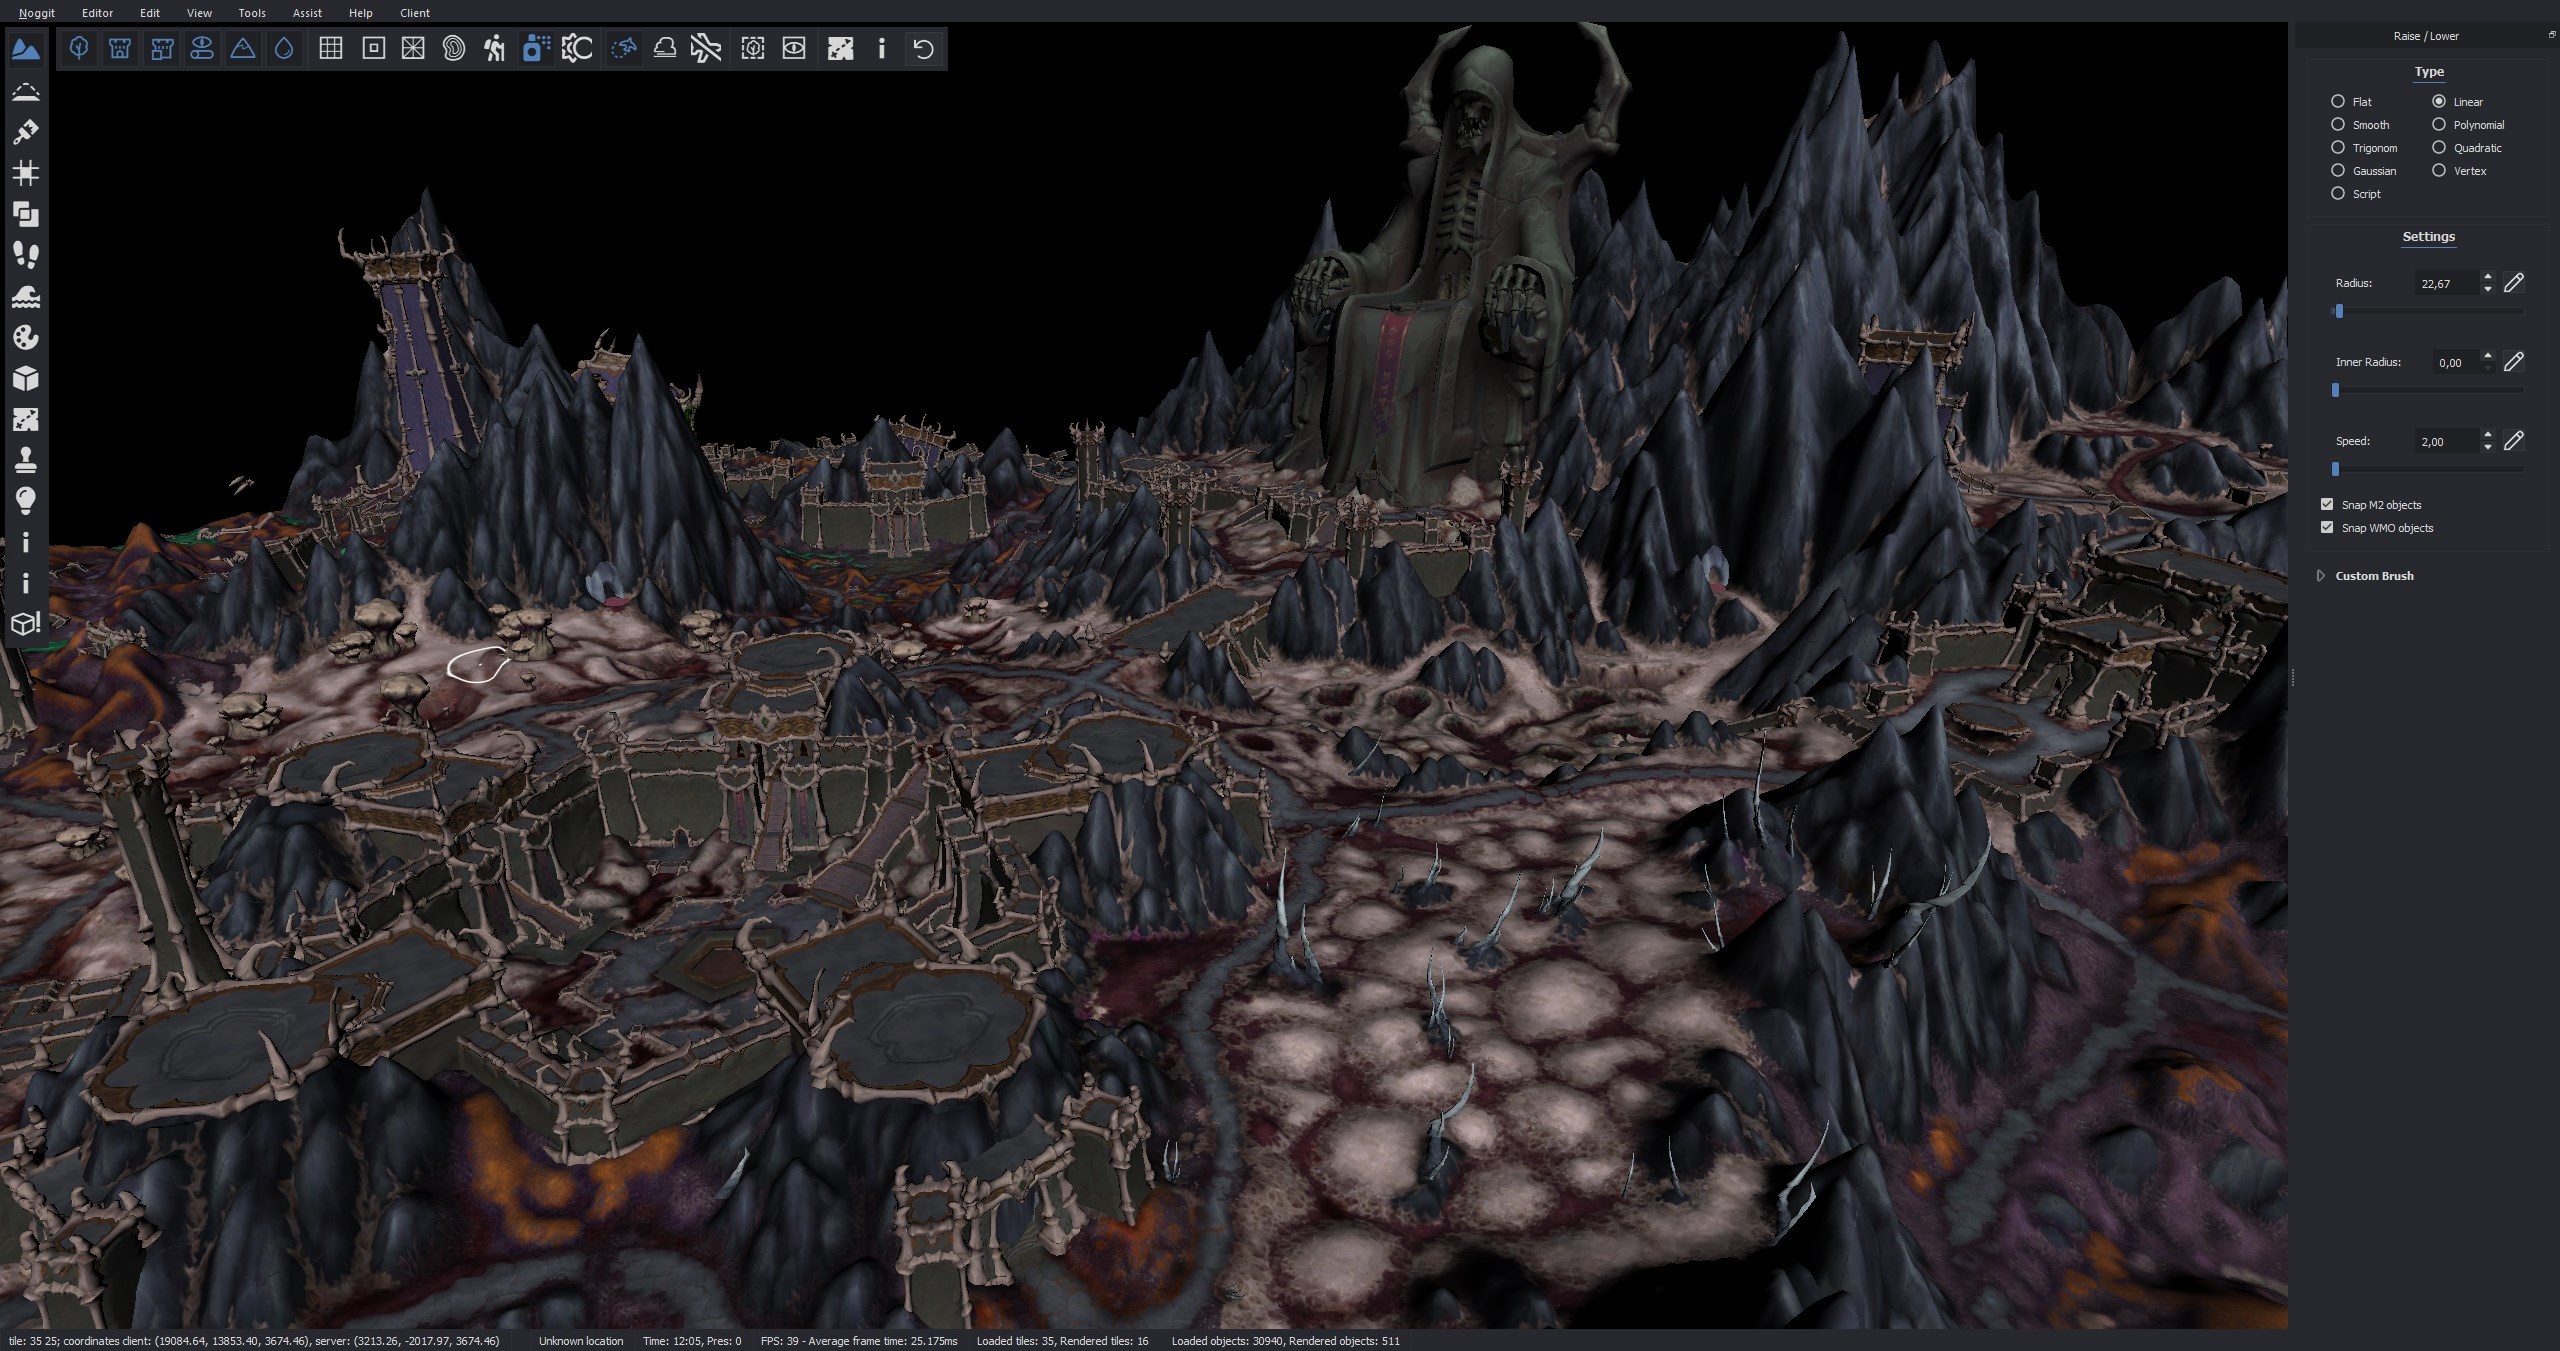Click the Speed slider track
This screenshot has width=2560, height=1351.
pos(2430,469)
